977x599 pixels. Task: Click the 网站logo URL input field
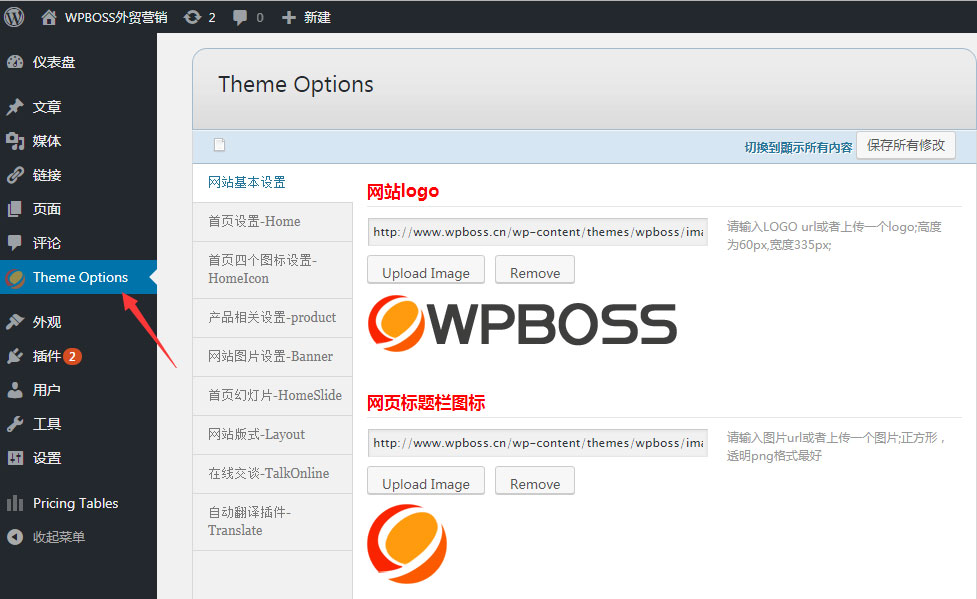pos(538,232)
